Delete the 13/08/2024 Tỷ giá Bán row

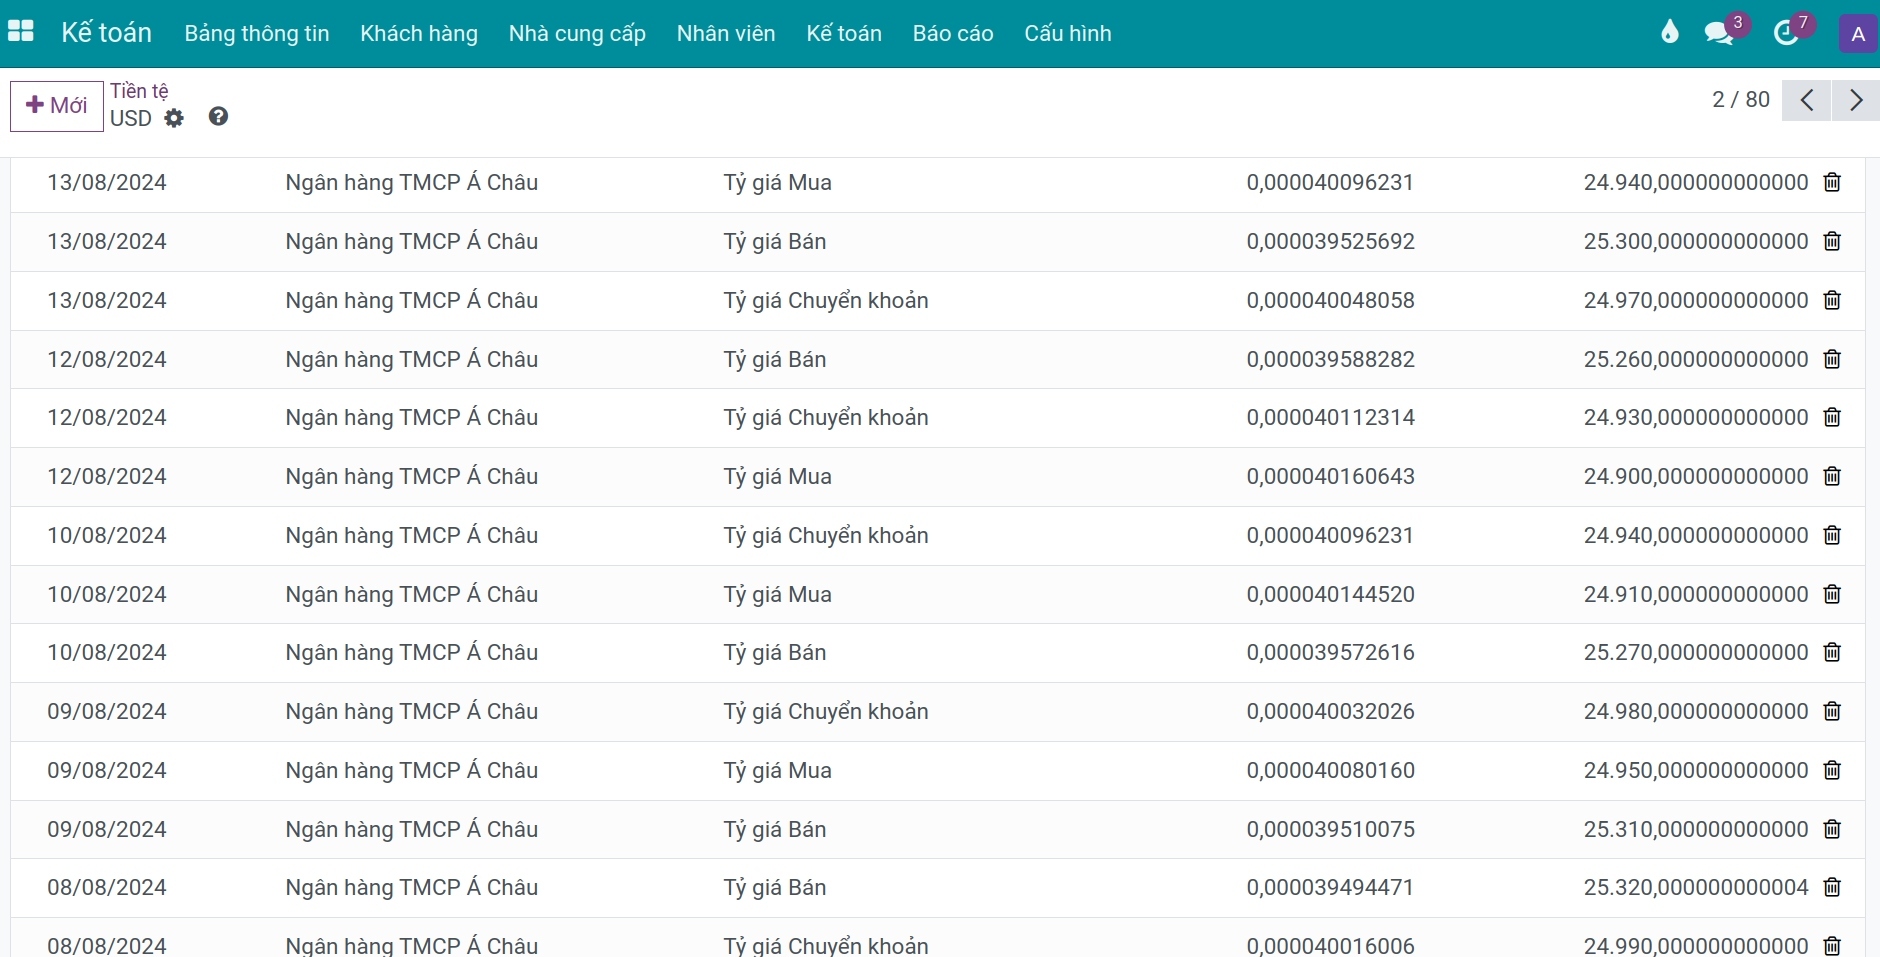coord(1832,241)
